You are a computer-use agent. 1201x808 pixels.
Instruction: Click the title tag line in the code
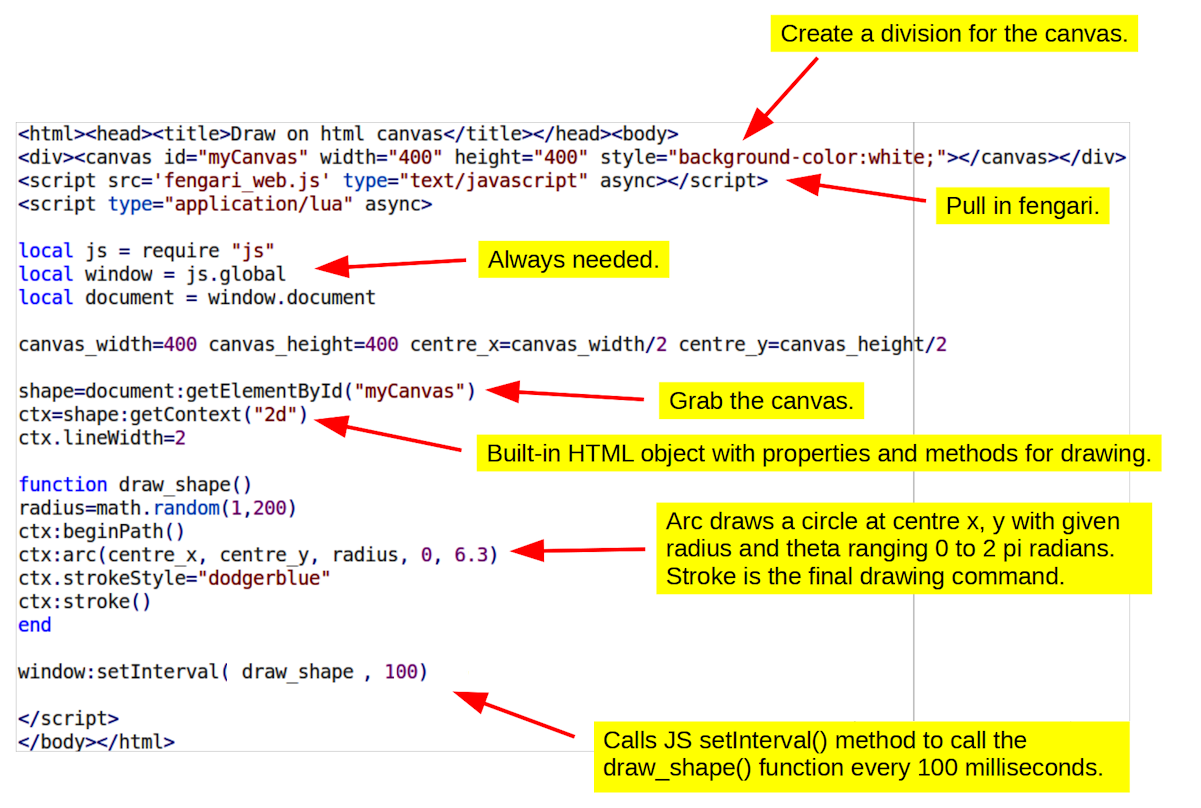[x=347, y=134]
